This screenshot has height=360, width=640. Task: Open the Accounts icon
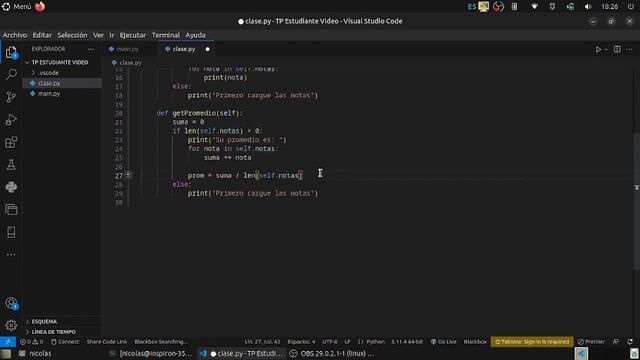tap(11, 303)
